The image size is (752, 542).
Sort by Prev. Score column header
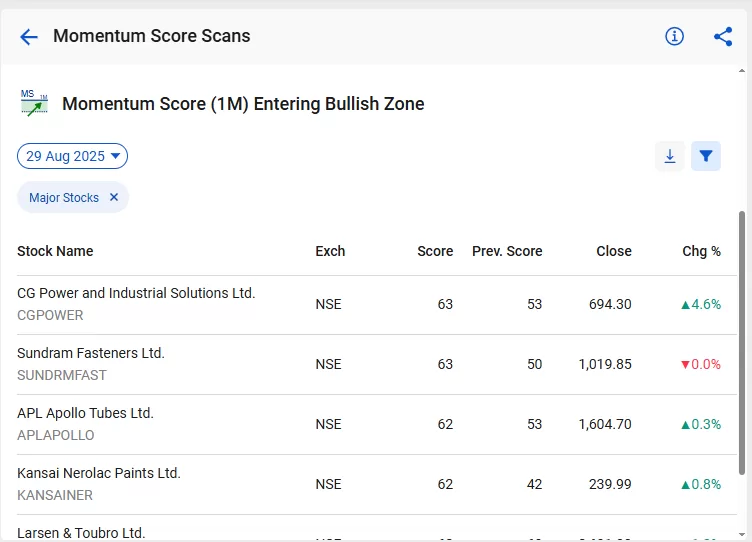pos(507,251)
